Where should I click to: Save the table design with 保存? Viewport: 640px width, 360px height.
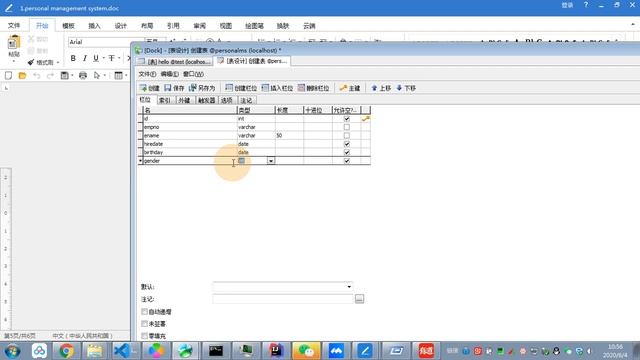pyautogui.click(x=174, y=88)
